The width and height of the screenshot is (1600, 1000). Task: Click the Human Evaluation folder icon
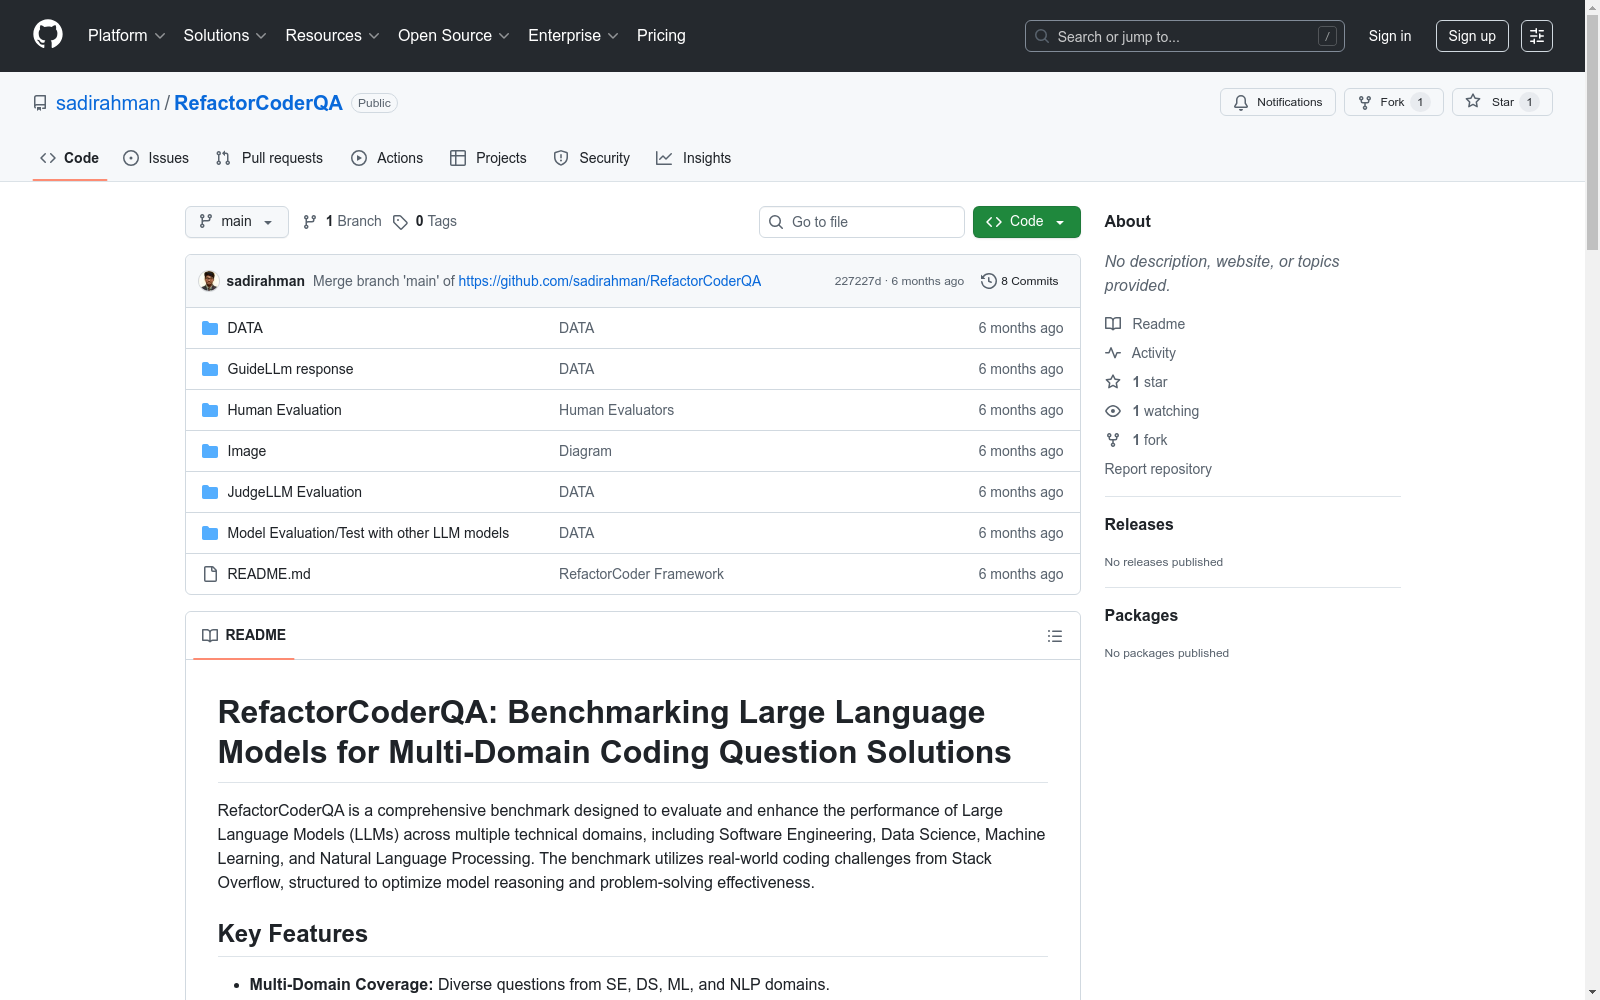pyautogui.click(x=210, y=410)
